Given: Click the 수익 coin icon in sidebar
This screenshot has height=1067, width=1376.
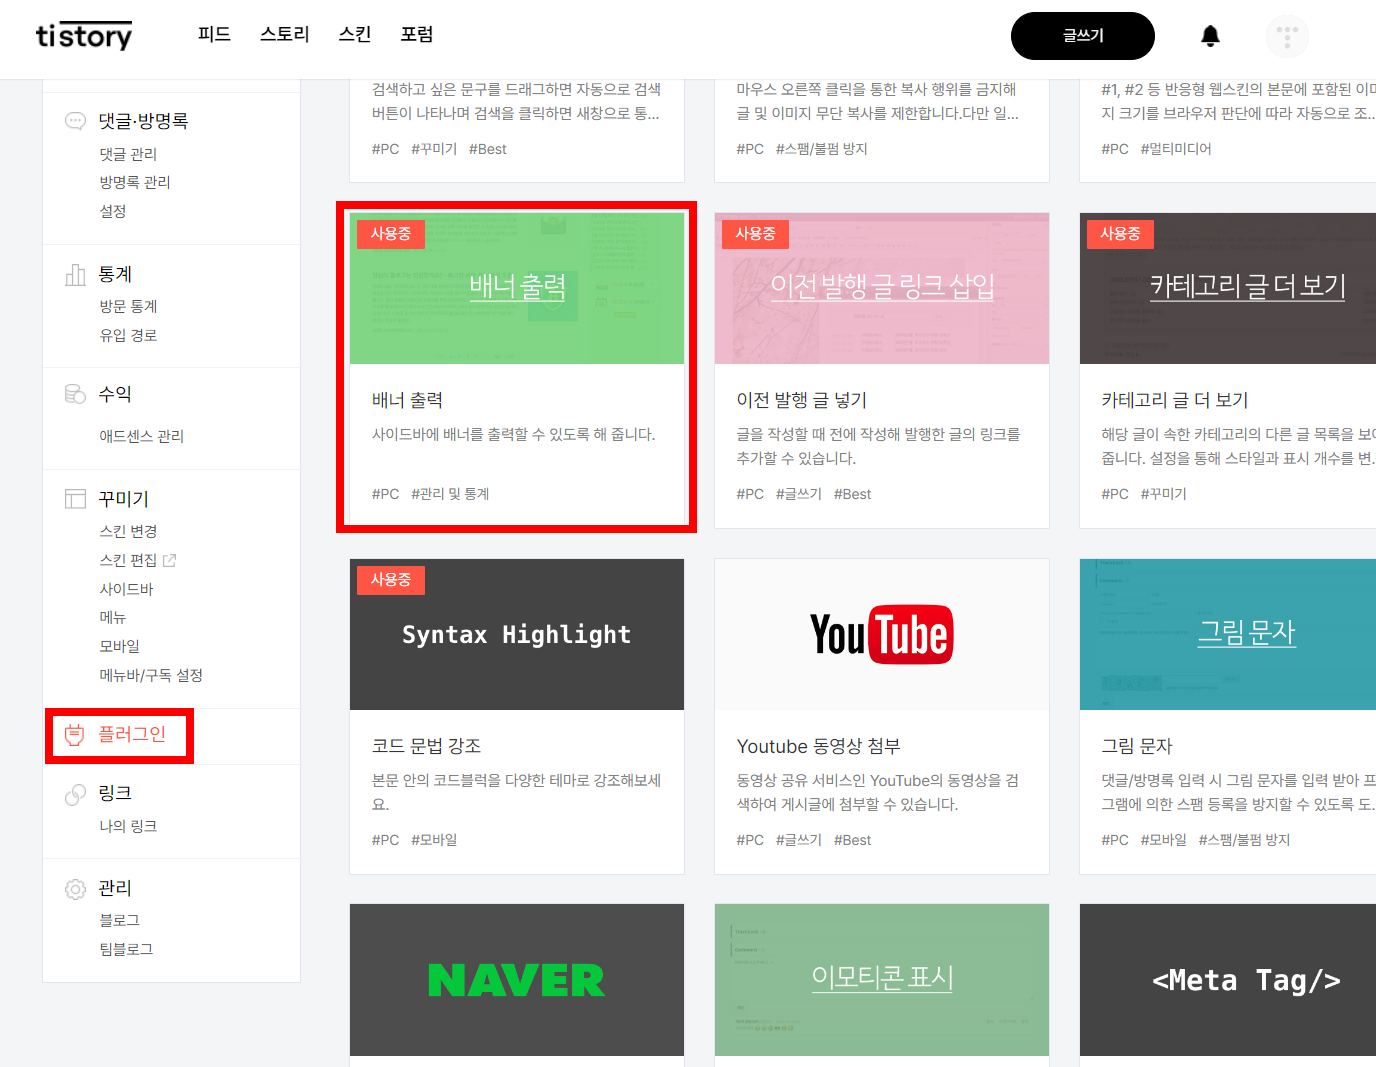Looking at the screenshot, I should (x=75, y=393).
